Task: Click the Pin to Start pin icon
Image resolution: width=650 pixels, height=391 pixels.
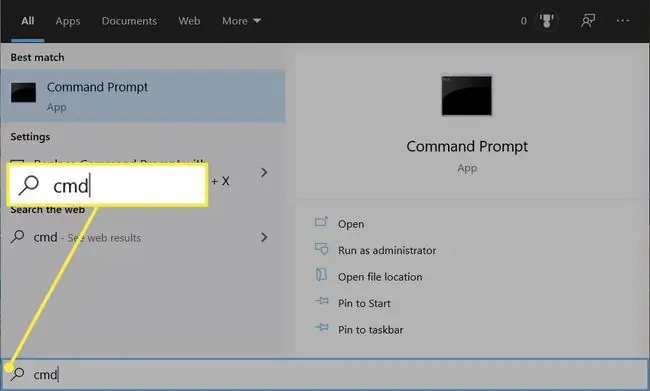Action: [x=321, y=301]
